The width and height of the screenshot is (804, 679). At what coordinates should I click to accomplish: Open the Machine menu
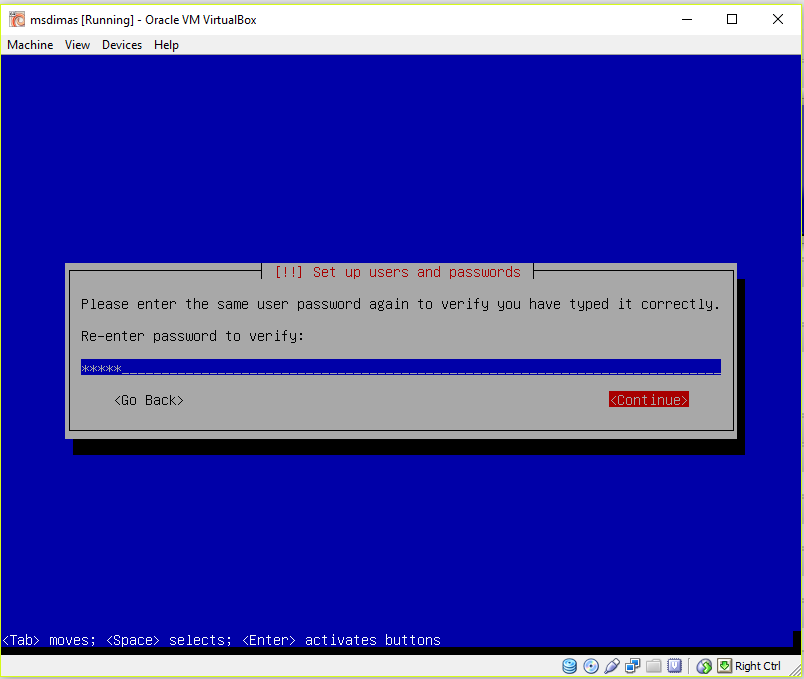[30, 45]
